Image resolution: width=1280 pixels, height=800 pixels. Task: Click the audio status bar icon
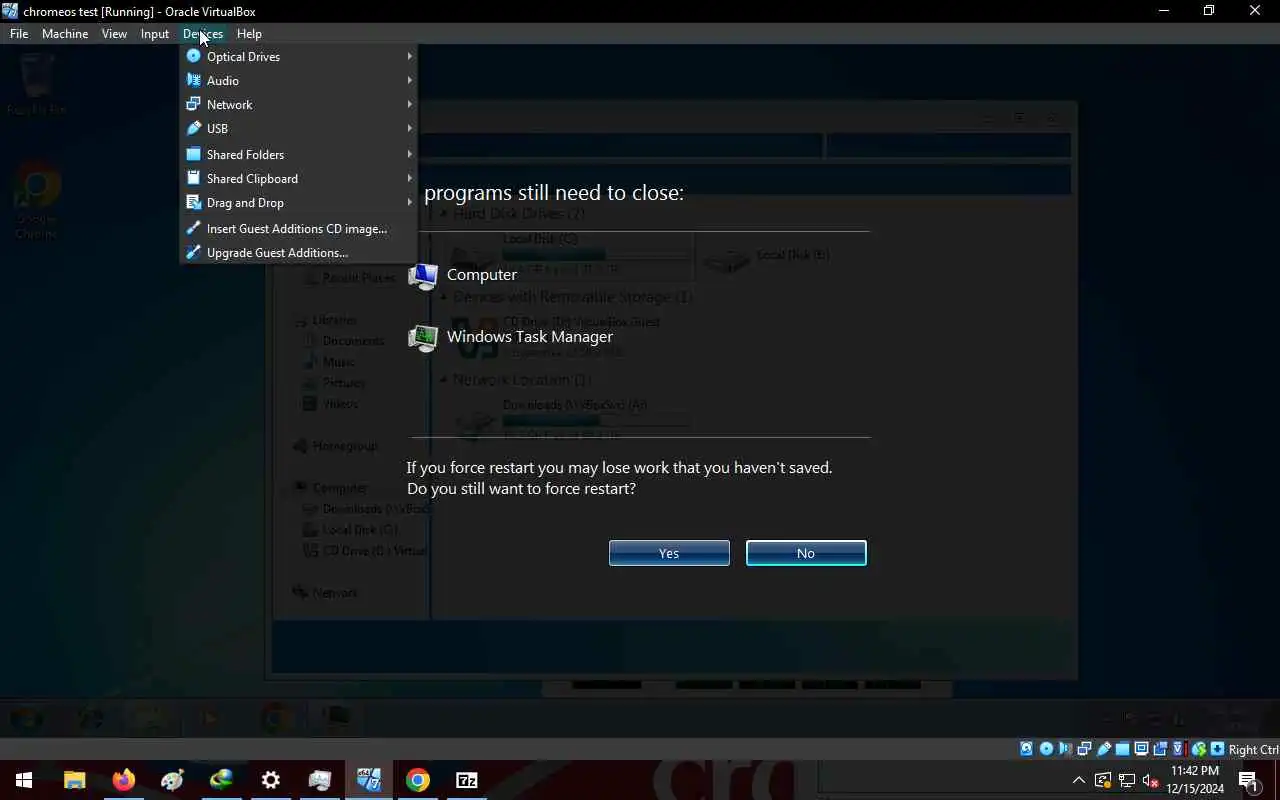[x=1065, y=749]
